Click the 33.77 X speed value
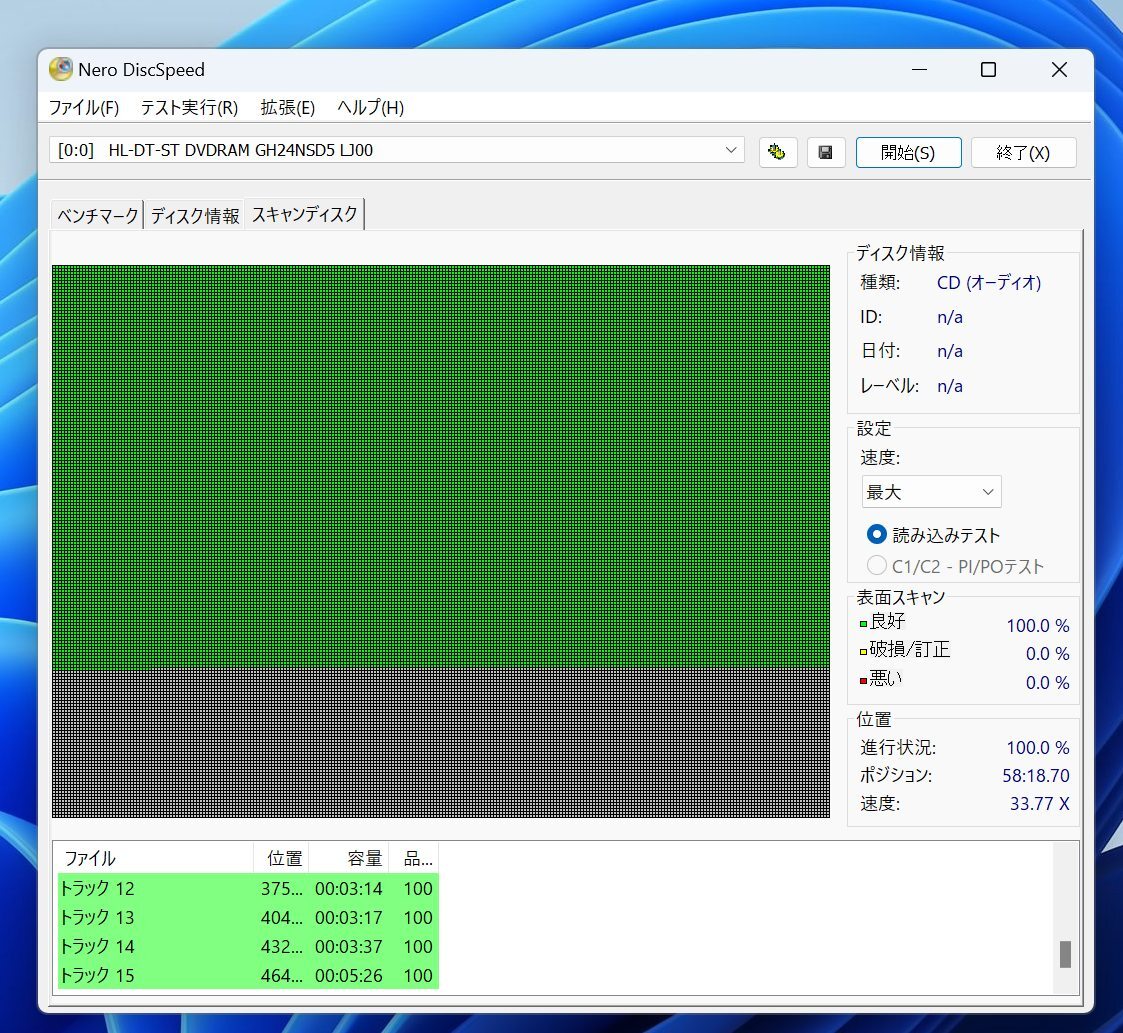1123x1033 pixels. 1040,804
